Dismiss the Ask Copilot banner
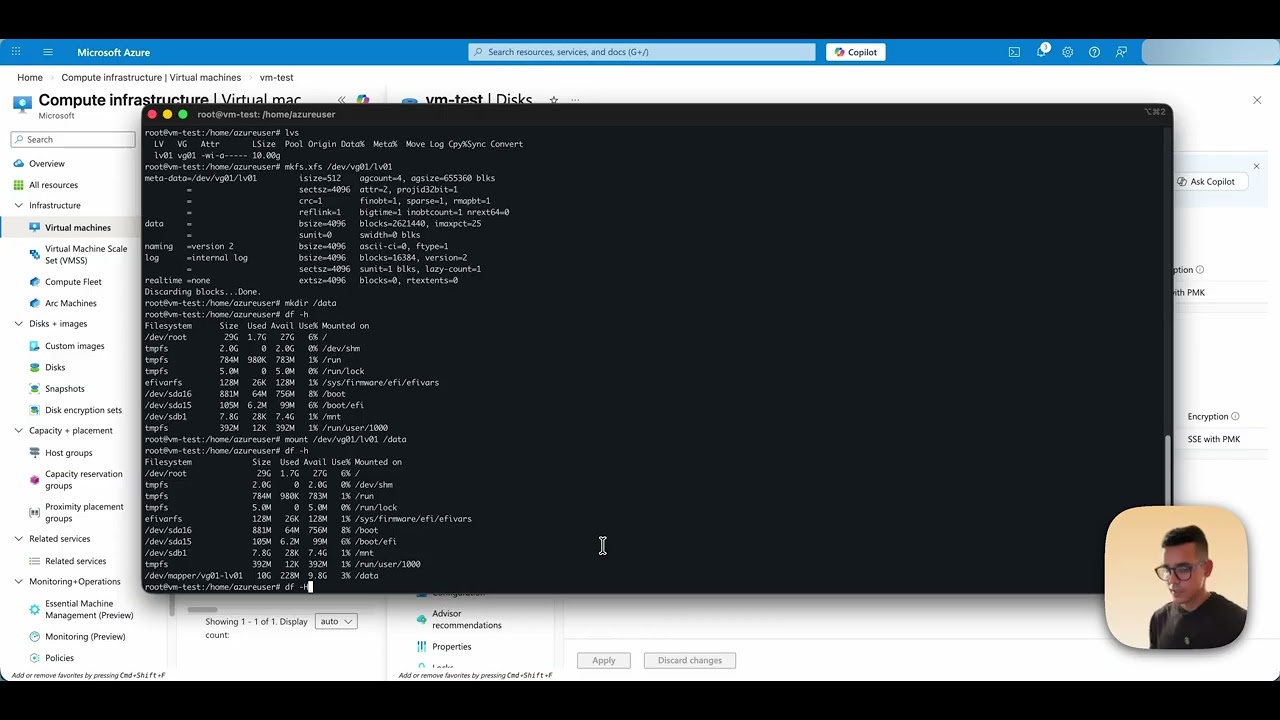This screenshot has width=1280, height=720. point(1256,166)
